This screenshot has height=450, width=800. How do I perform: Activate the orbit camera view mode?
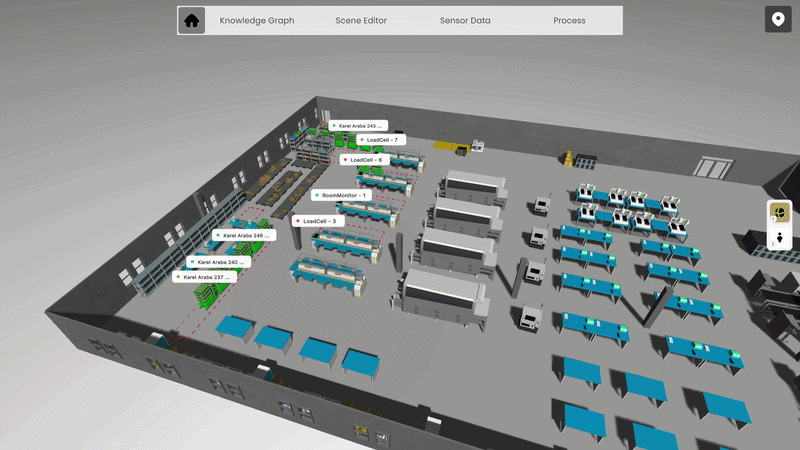(x=779, y=212)
